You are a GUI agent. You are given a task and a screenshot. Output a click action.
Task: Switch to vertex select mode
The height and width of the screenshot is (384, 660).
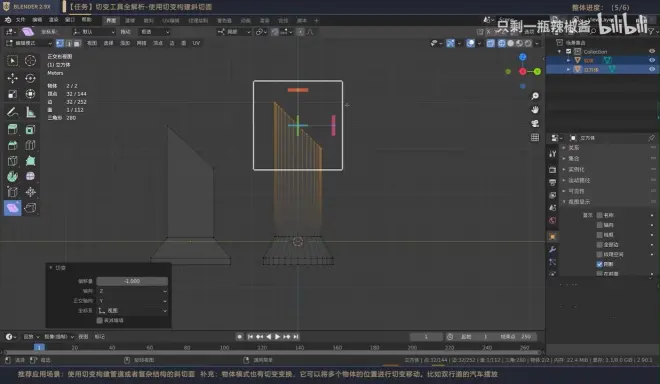pyautogui.click(x=60, y=43)
